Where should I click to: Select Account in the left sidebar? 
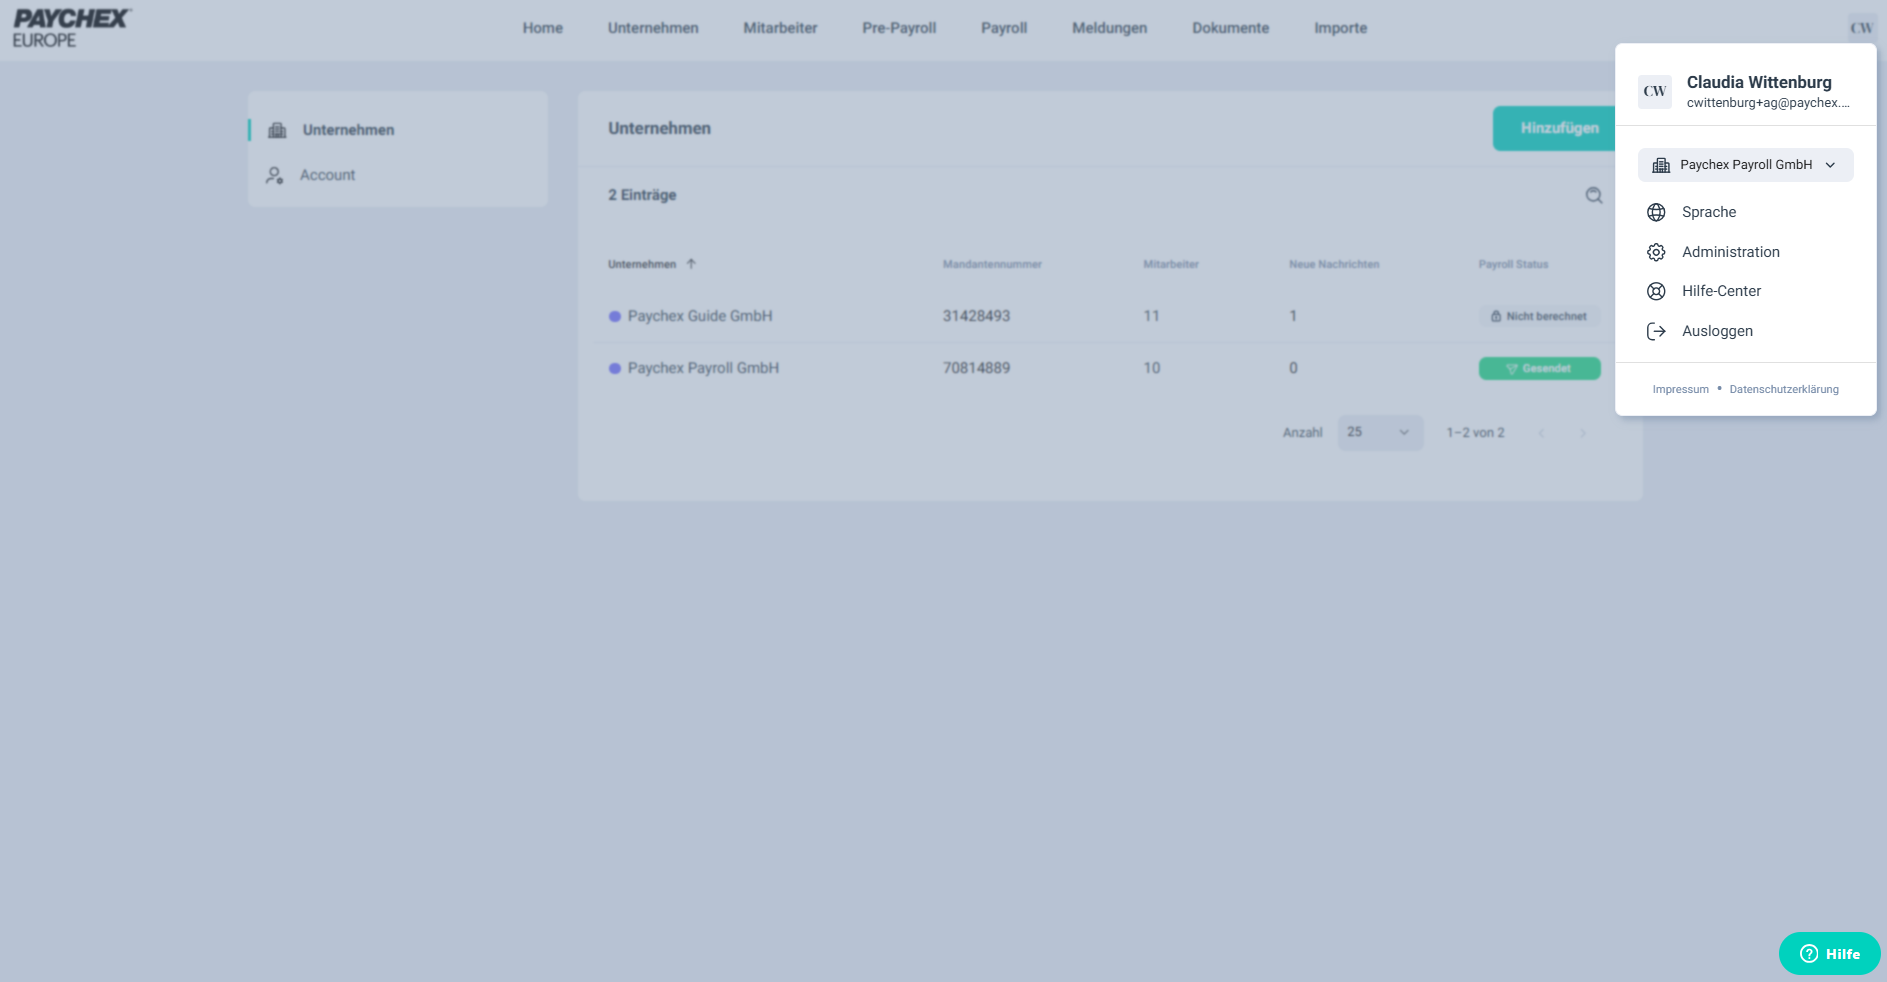click(x=327, y=175)
